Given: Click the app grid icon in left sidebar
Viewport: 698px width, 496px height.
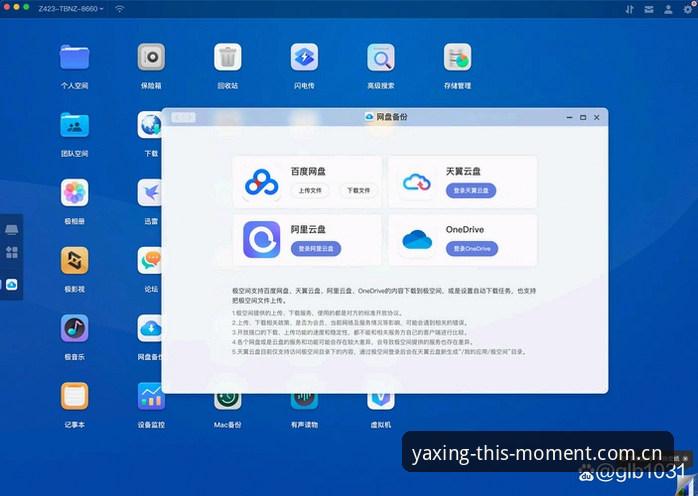Looking at the screenshot, I should (12, 252).
